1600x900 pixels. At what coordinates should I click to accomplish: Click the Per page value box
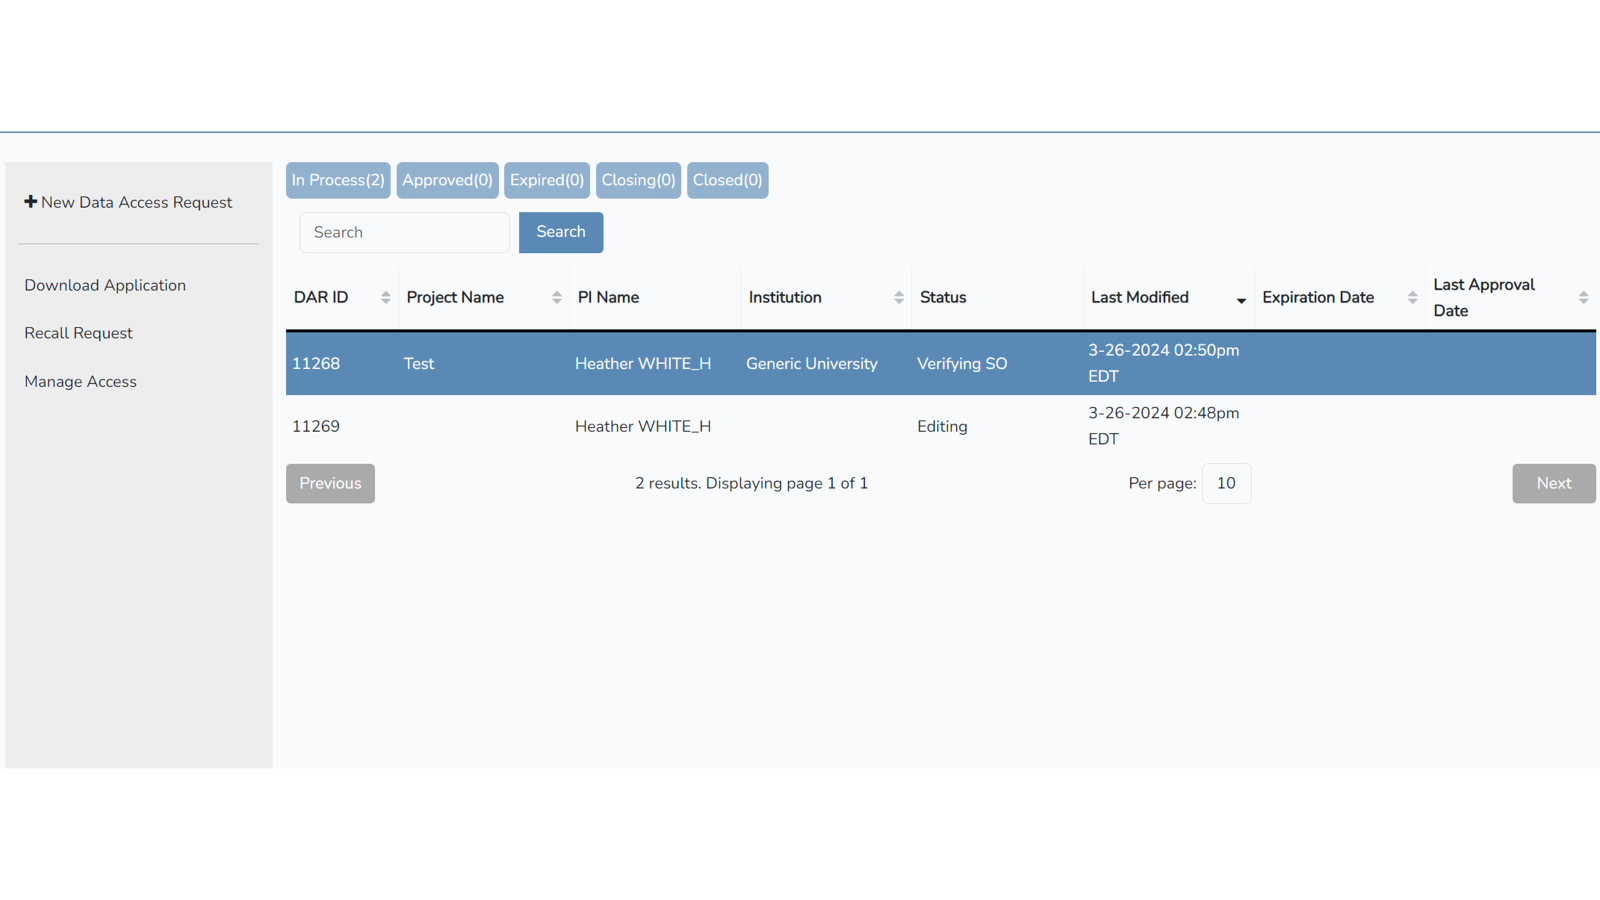pos(1225,483)
